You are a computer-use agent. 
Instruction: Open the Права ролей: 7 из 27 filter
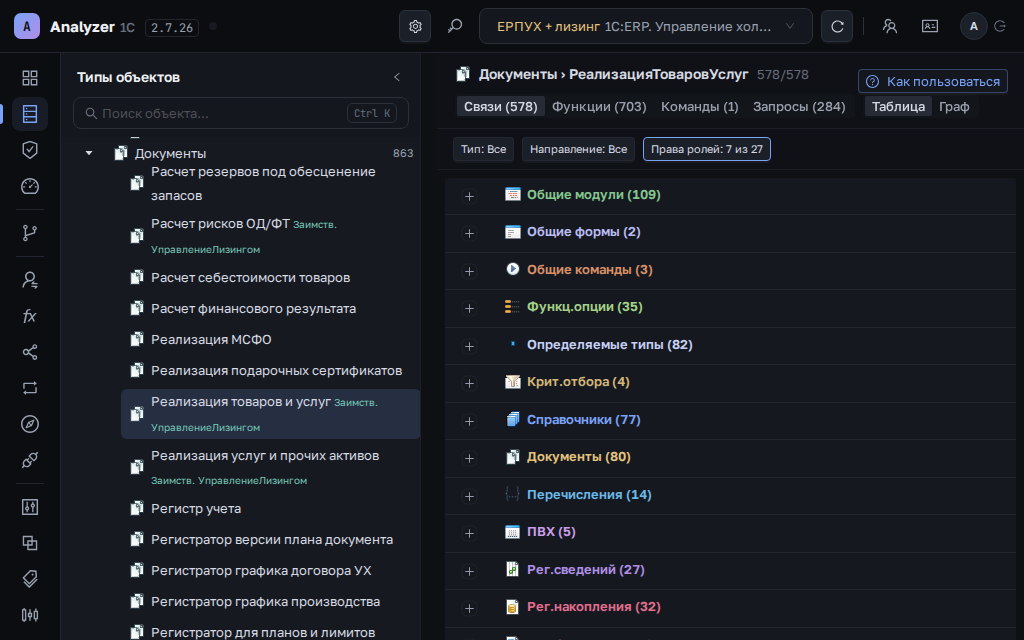707,150
